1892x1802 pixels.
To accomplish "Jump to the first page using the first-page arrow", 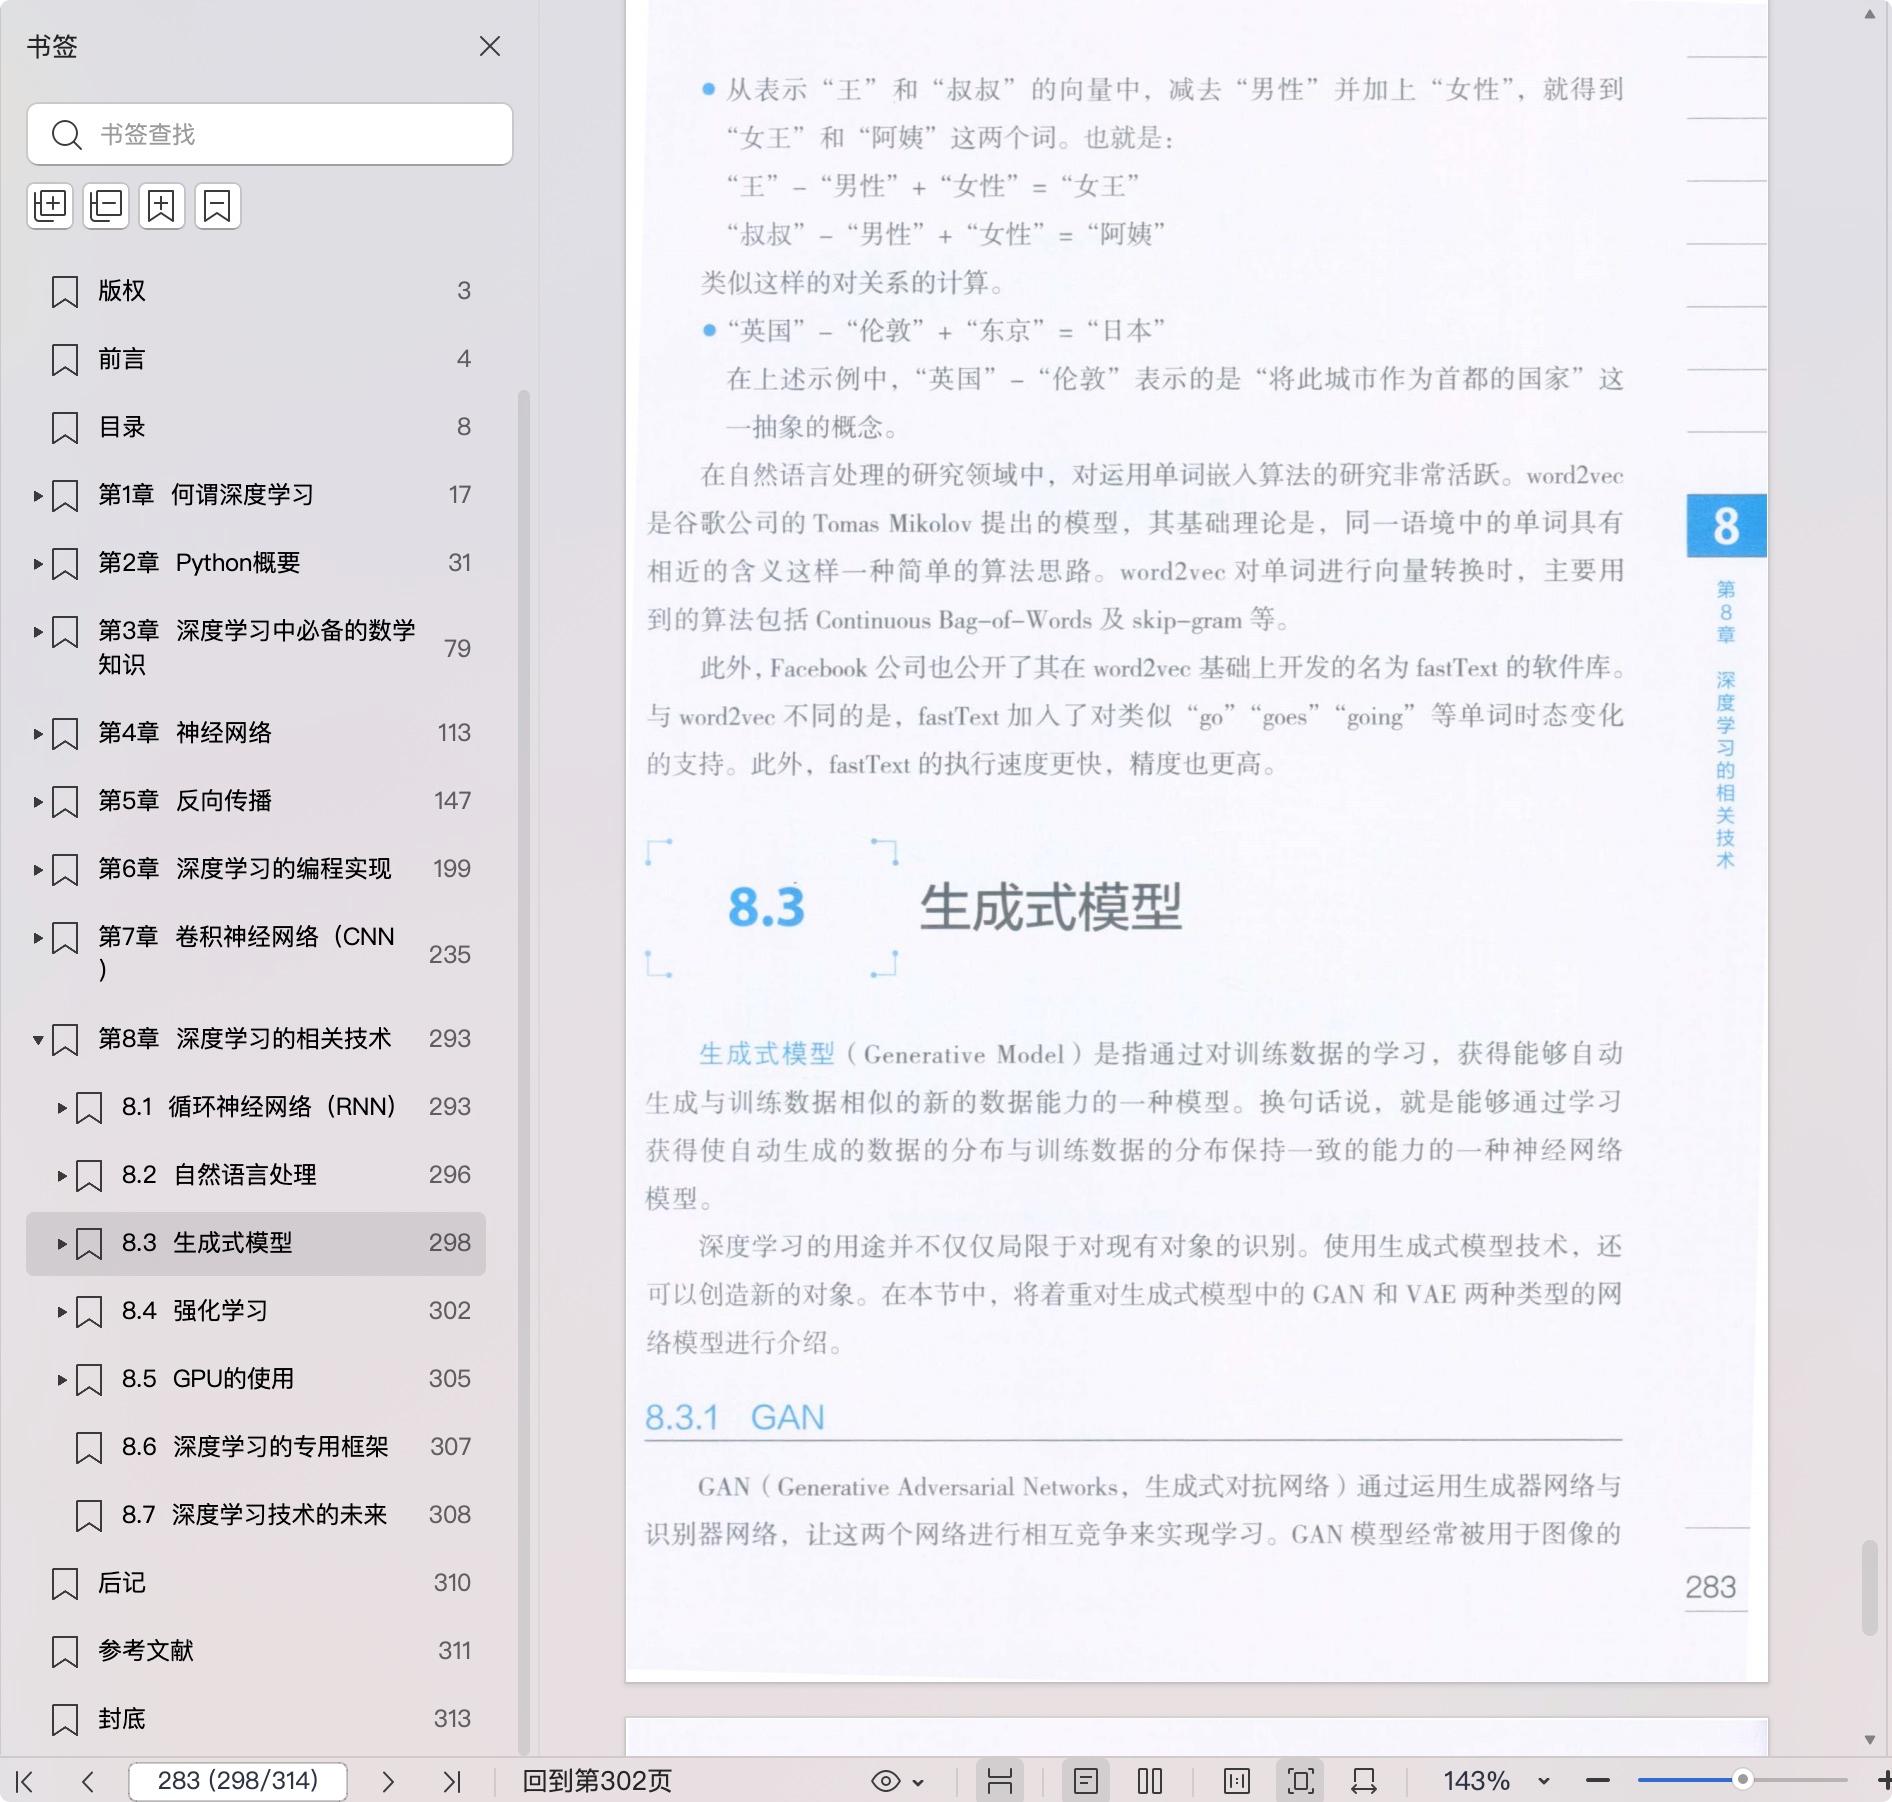I will [25, 1781].
